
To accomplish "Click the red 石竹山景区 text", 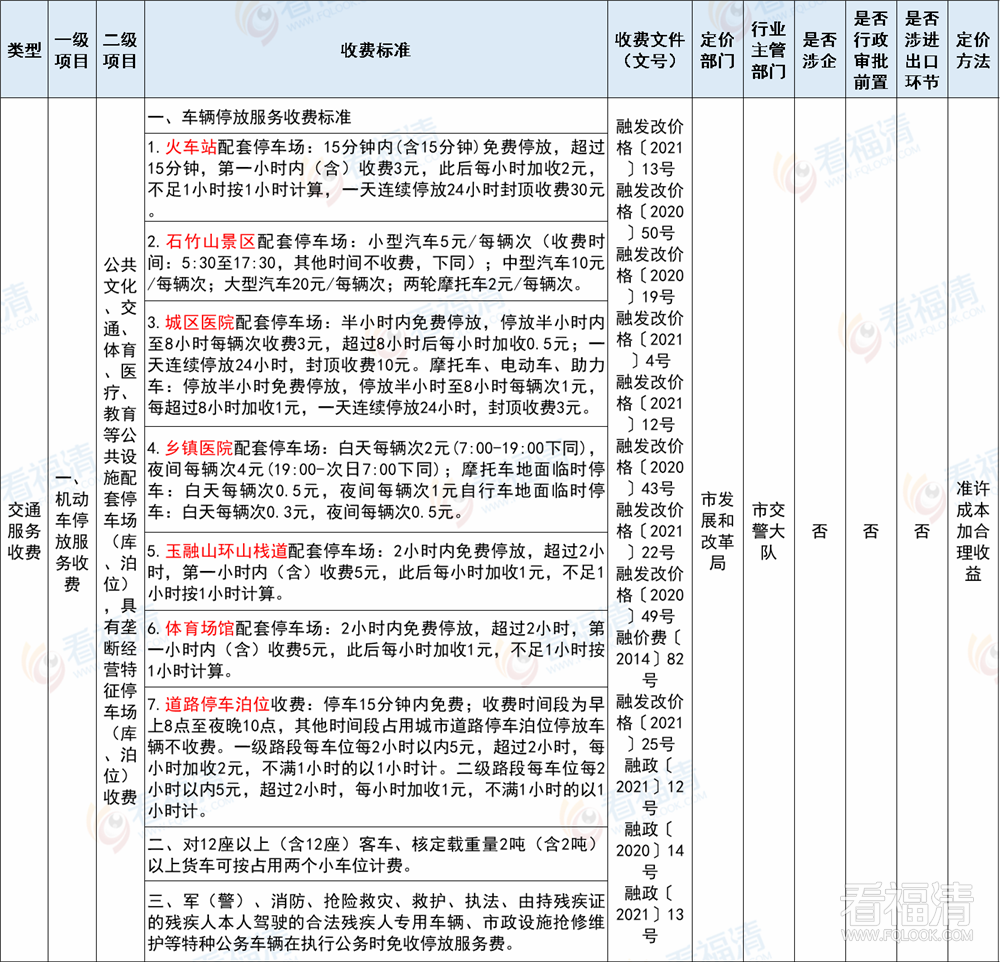I will 210,241.
